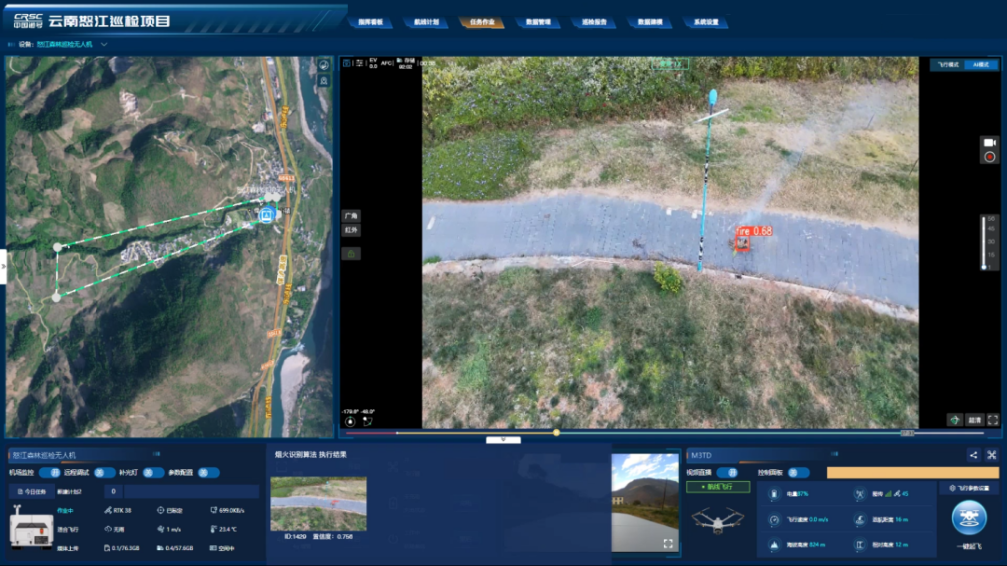Click the fire 0.68 detection box
Screen dimensions: 1007x566
point(742,242)
